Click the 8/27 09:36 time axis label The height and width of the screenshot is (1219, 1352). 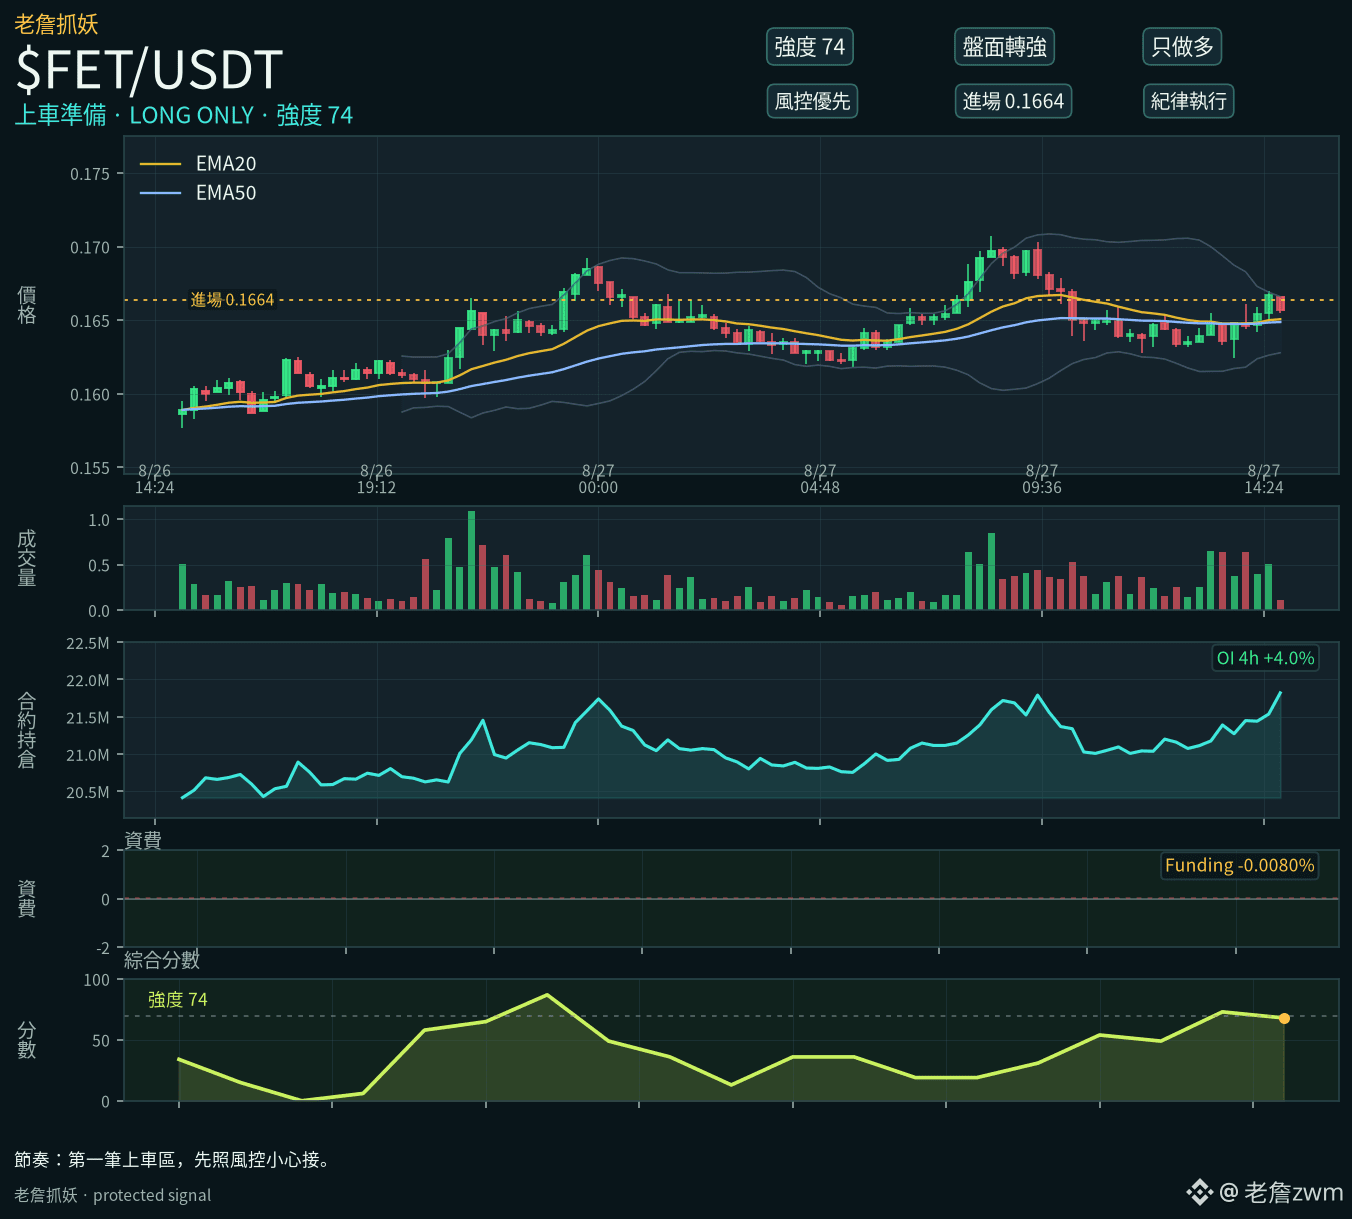point(1042,480)
